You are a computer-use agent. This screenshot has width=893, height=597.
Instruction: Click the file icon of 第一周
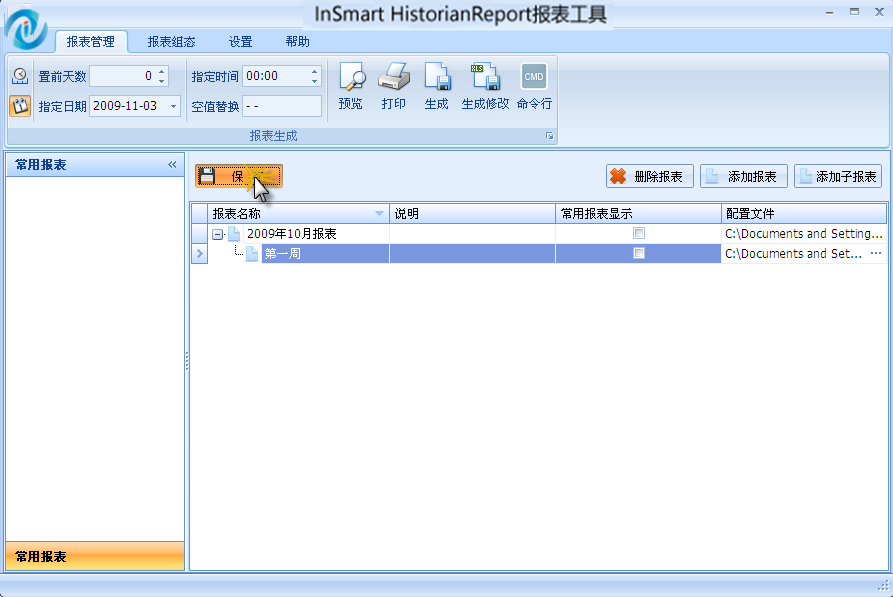click(252, 253)
